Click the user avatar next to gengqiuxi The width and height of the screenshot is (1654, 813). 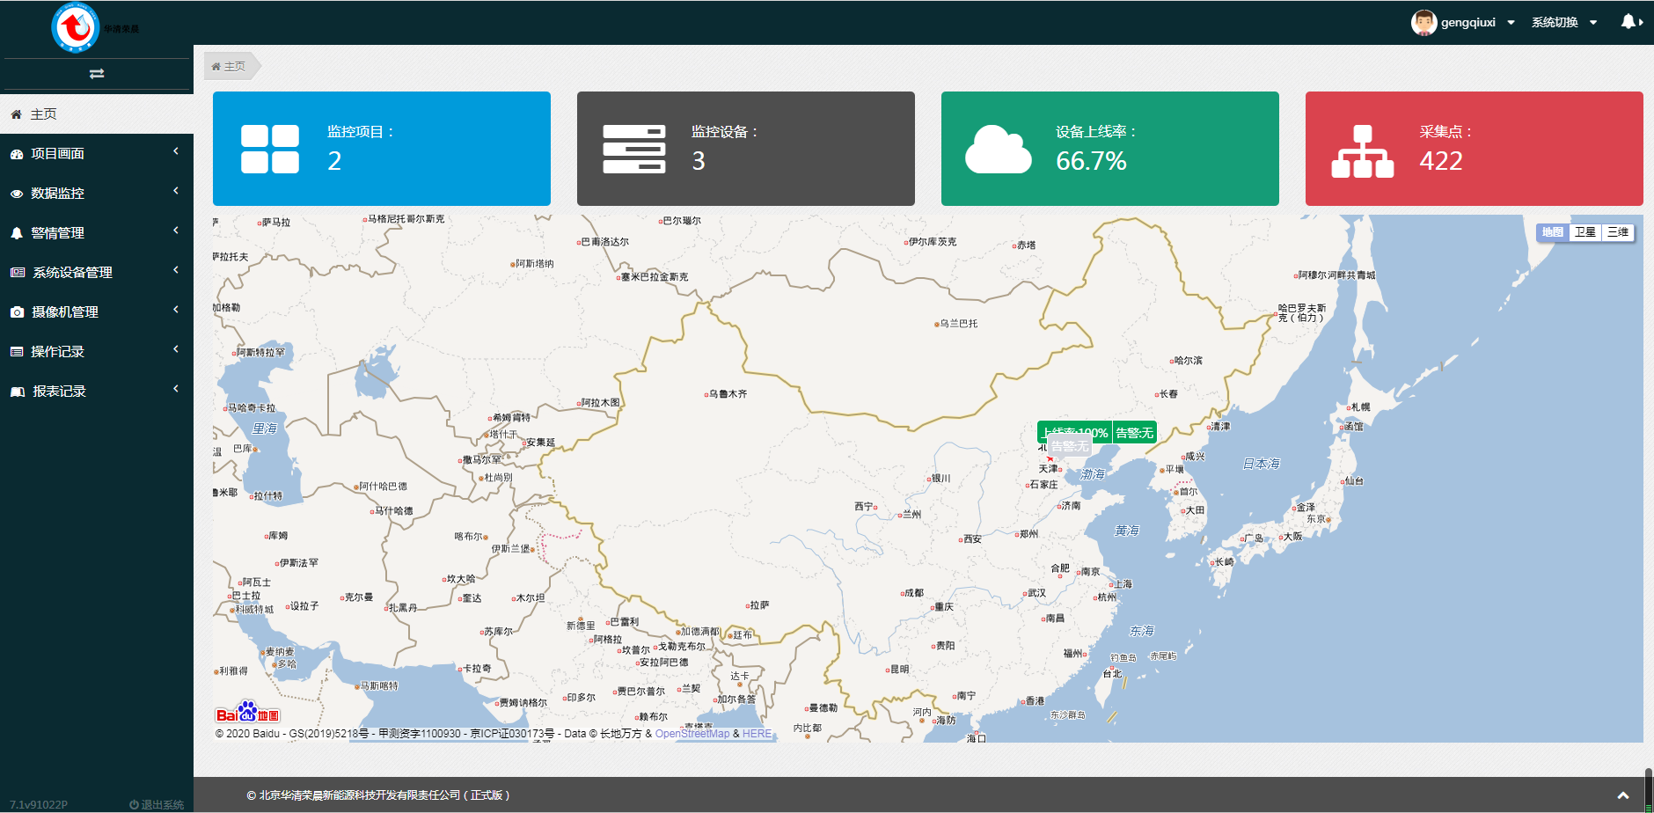coord(1423,22)
